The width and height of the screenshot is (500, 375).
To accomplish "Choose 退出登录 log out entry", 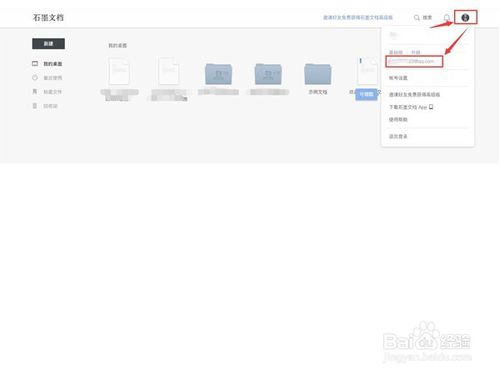I will (x=398, y=136).
